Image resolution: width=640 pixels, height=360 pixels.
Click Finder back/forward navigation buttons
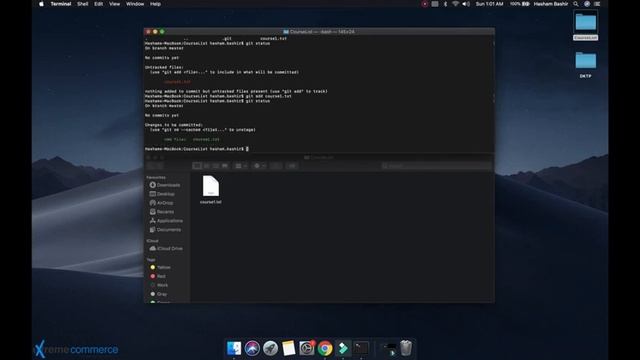[155, 166]
